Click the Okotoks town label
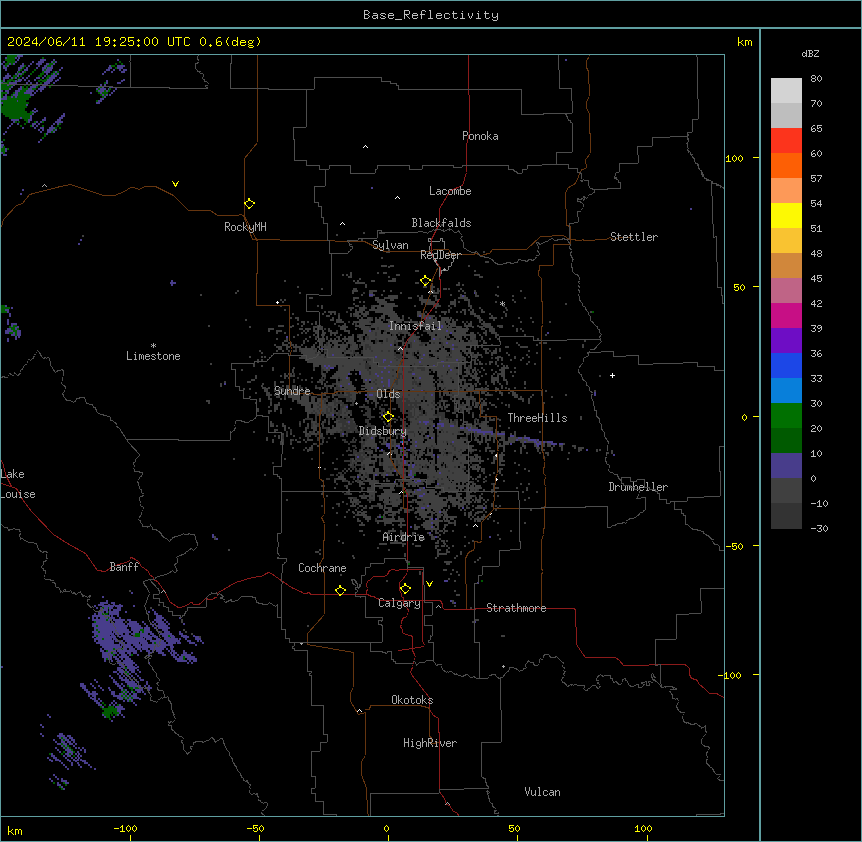Screen dimensions: 862x842 pyautogui.click(x=412, y=700)
